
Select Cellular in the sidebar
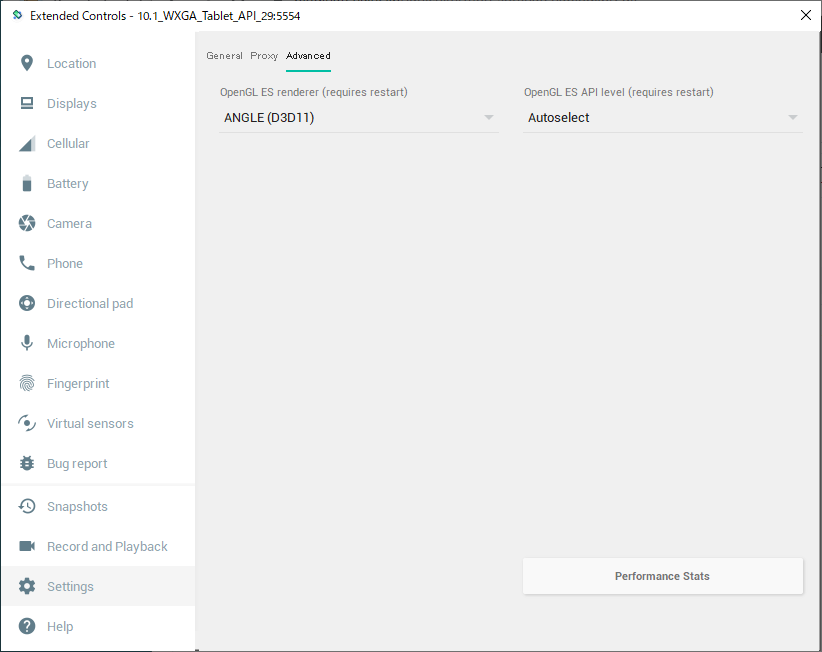coord(68,144)
